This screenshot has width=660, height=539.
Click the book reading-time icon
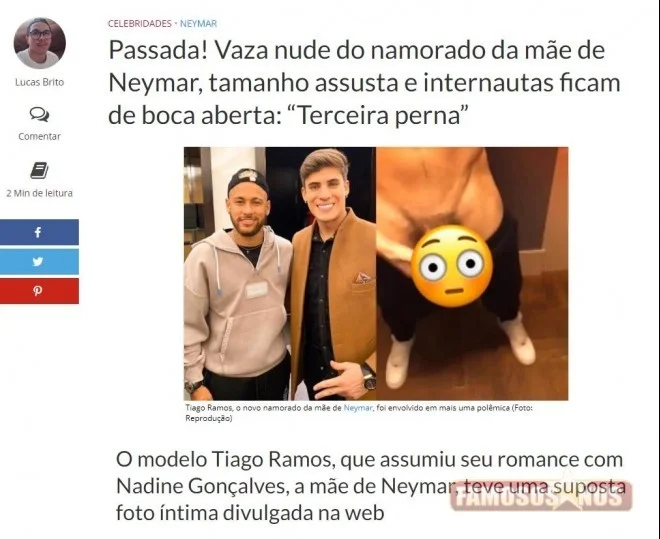click(39, 170)
